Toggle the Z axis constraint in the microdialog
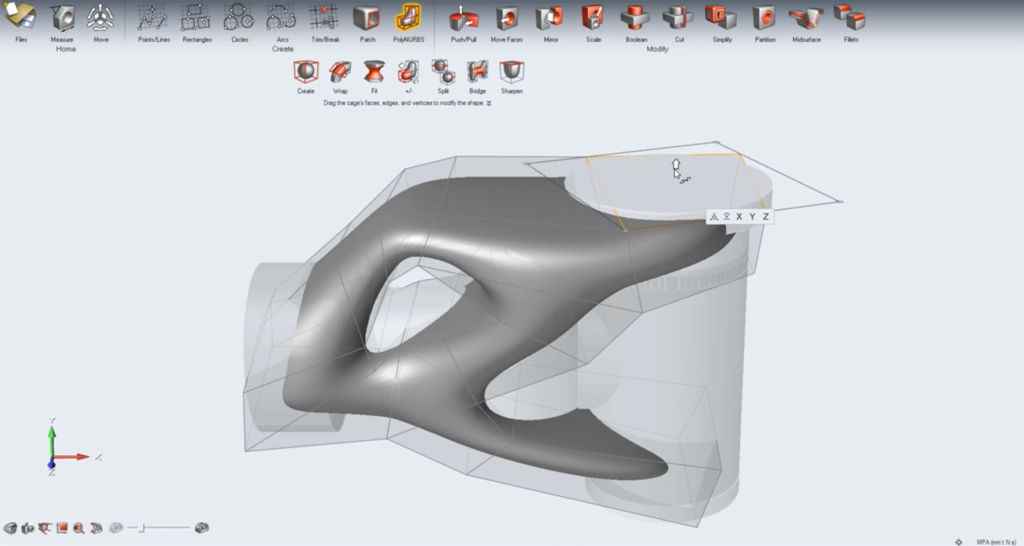Screen dimensions: 1024x546 point(765,216)
